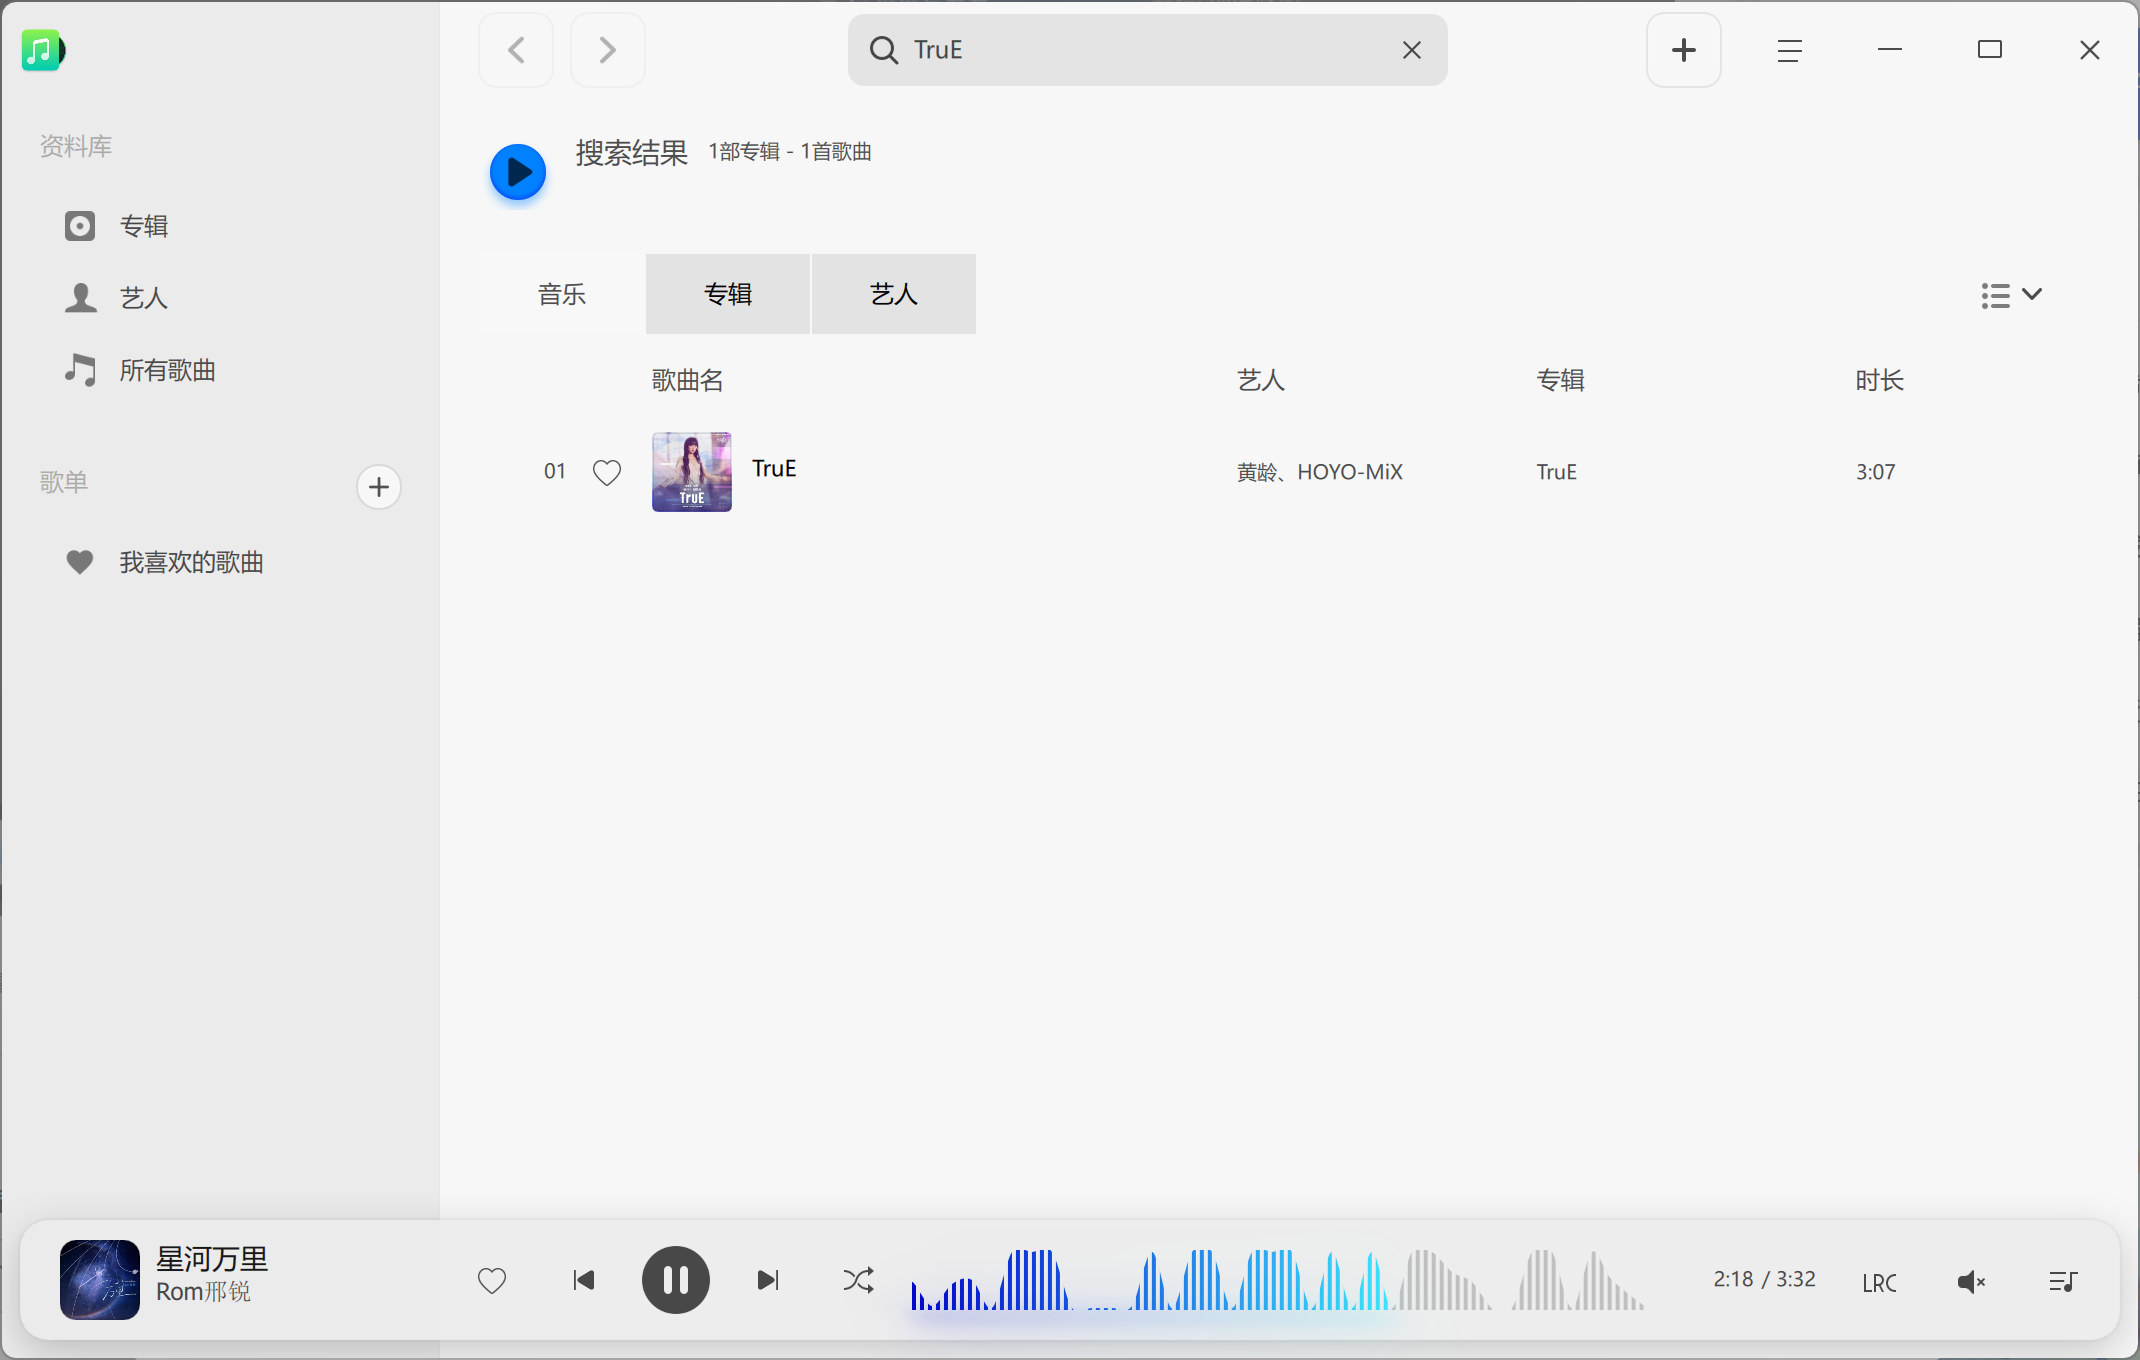Sort by 时长 column header
The height and width of the screenshot is (1360, 2140).
point(1880,380)
